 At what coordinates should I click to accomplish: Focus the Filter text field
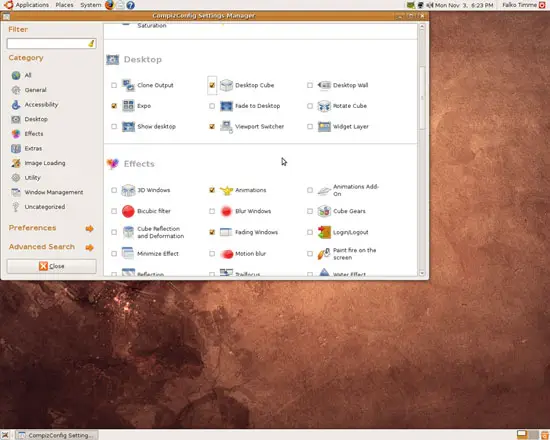pos(52,44)
